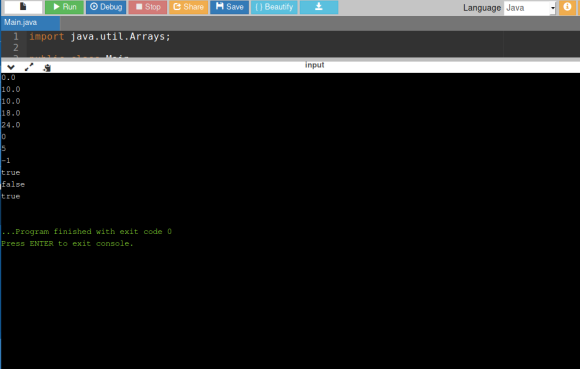Click the 18.0 output line
Viewport: 580px width, 369px height.
tap(11, 113)
